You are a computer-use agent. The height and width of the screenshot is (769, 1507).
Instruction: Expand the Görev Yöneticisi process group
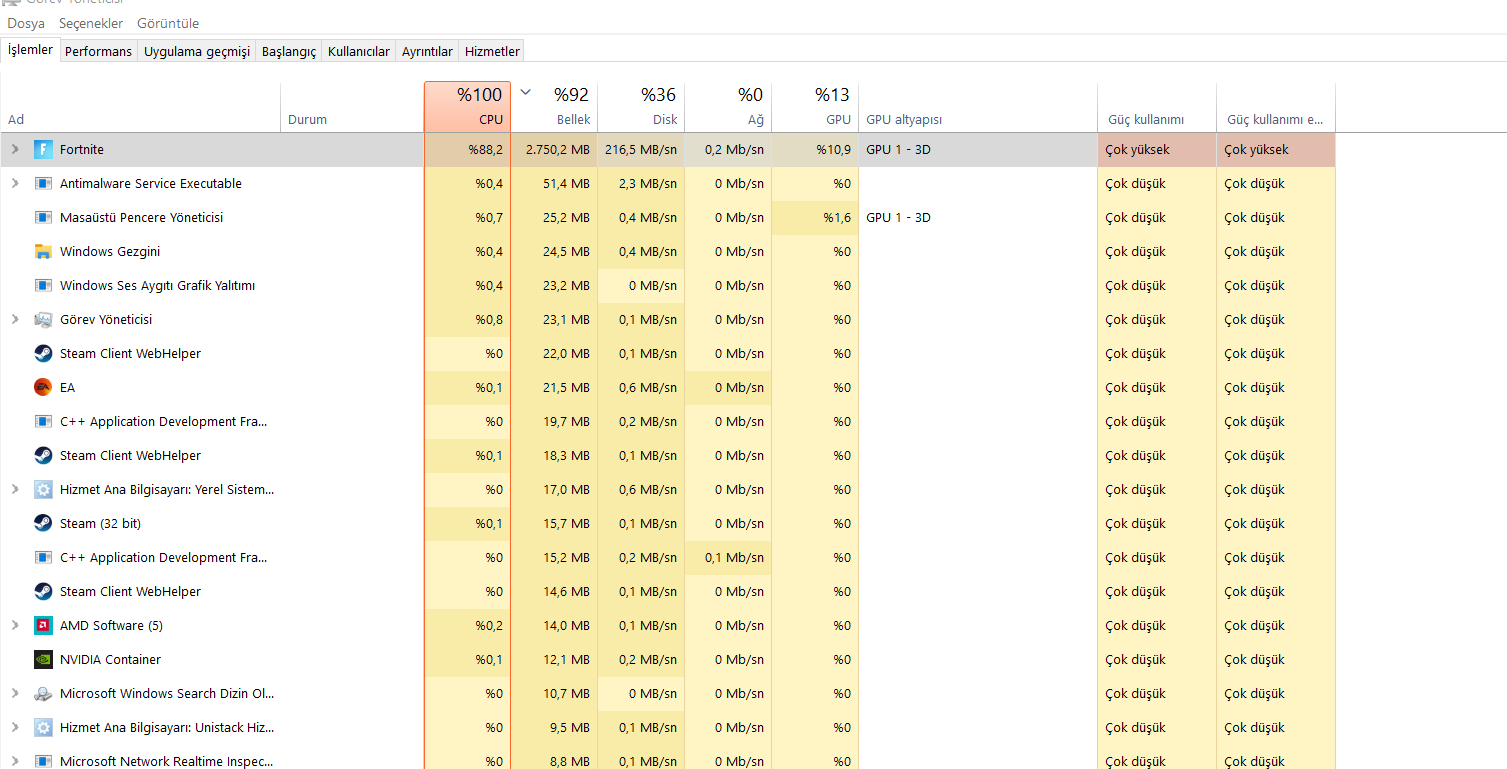click(x=14, y=320)
